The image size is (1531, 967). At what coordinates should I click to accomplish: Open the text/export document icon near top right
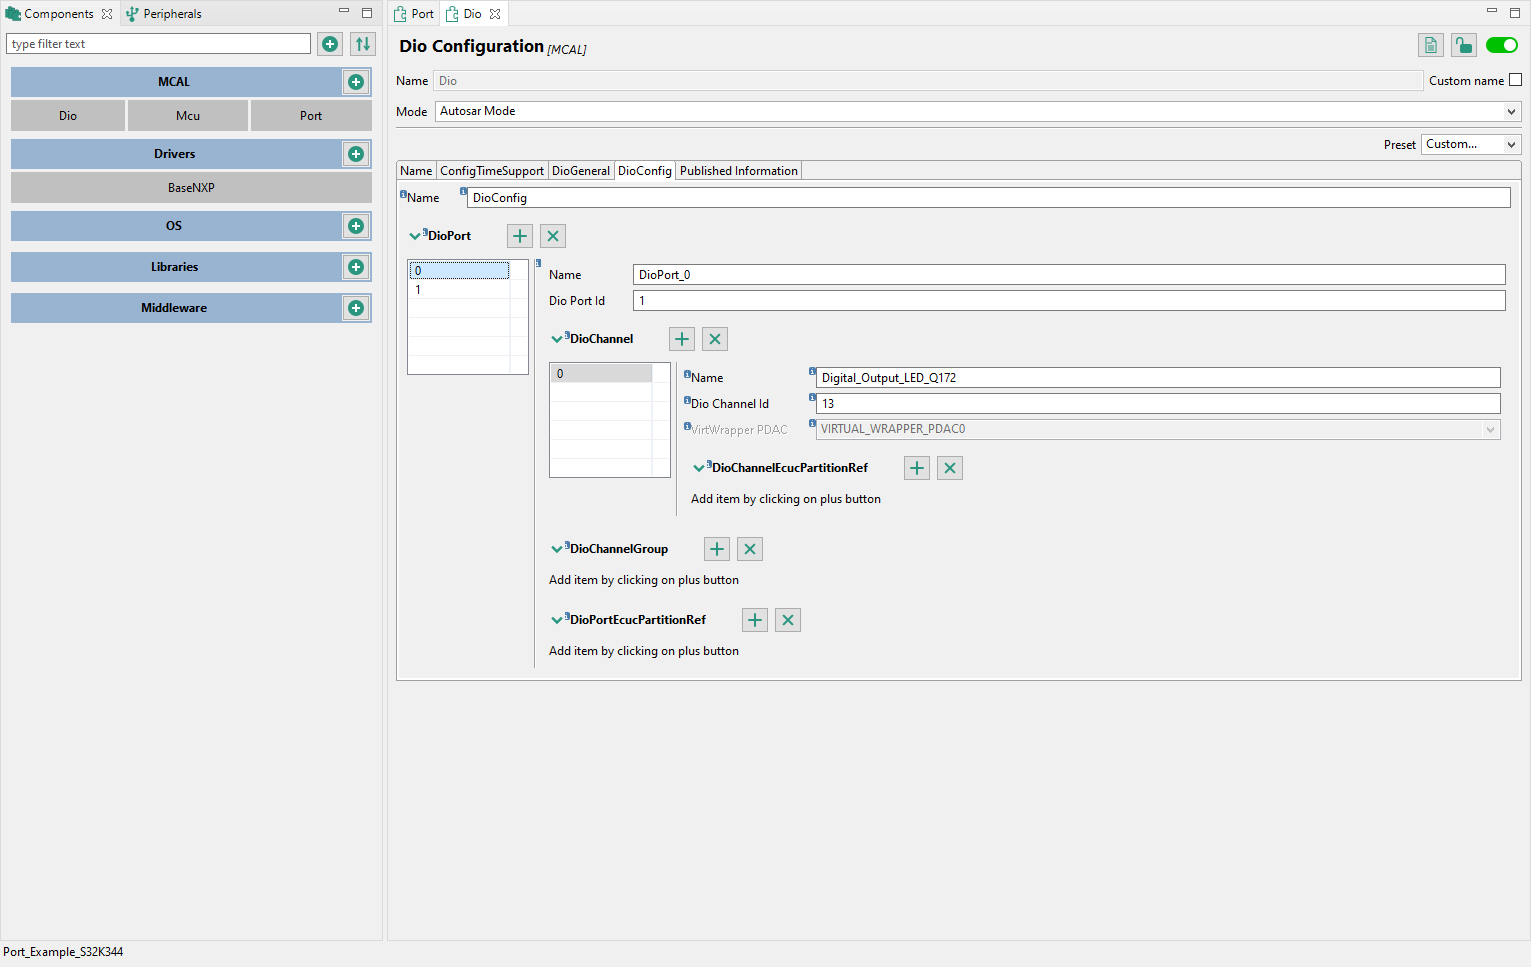click(x=1430, y=45)
